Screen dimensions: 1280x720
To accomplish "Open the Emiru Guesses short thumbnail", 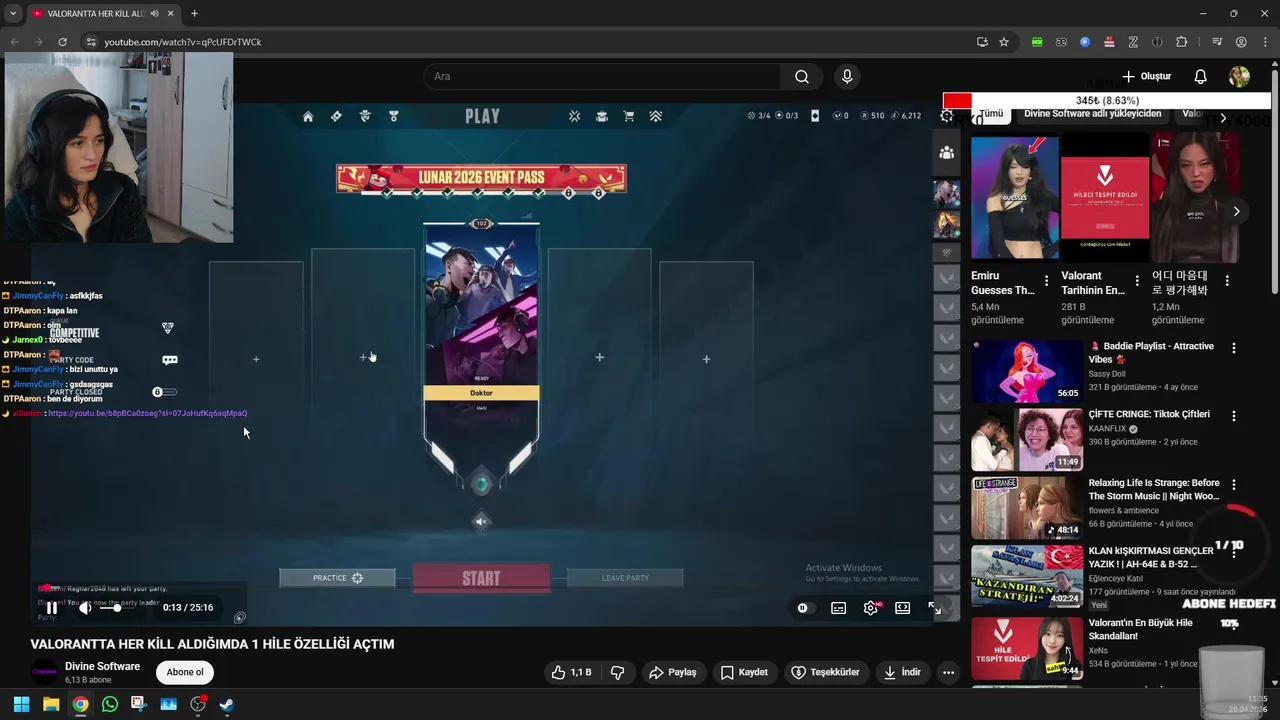I will (x=1015, y=198).
